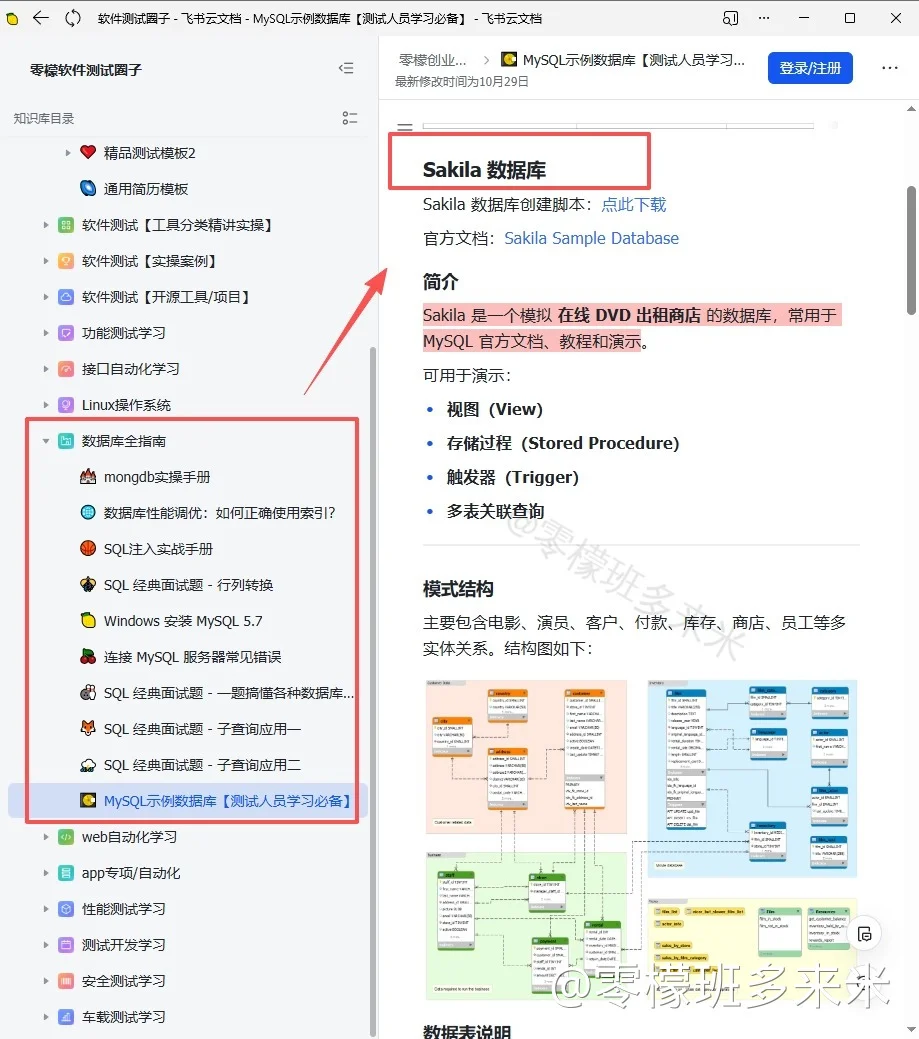Expand the 接口自动化学习 section
919x1039 pixels.
[x=46, y=369]
